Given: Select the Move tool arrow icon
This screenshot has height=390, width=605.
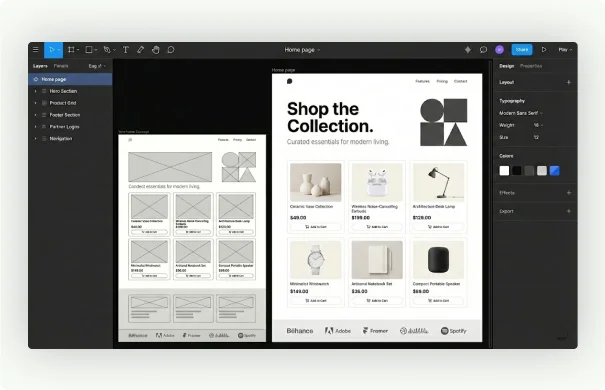Looking at the screenshot, I should 52,50.
